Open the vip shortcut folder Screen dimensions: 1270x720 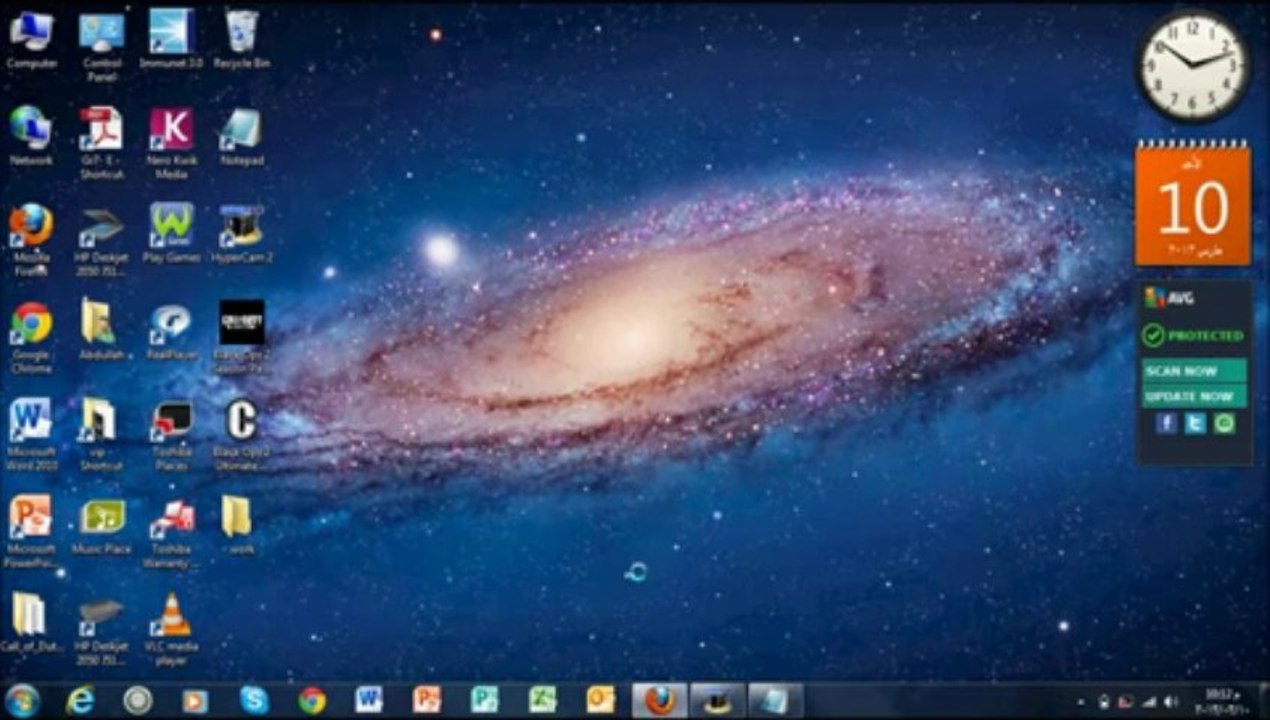click(x=100, y=433)
